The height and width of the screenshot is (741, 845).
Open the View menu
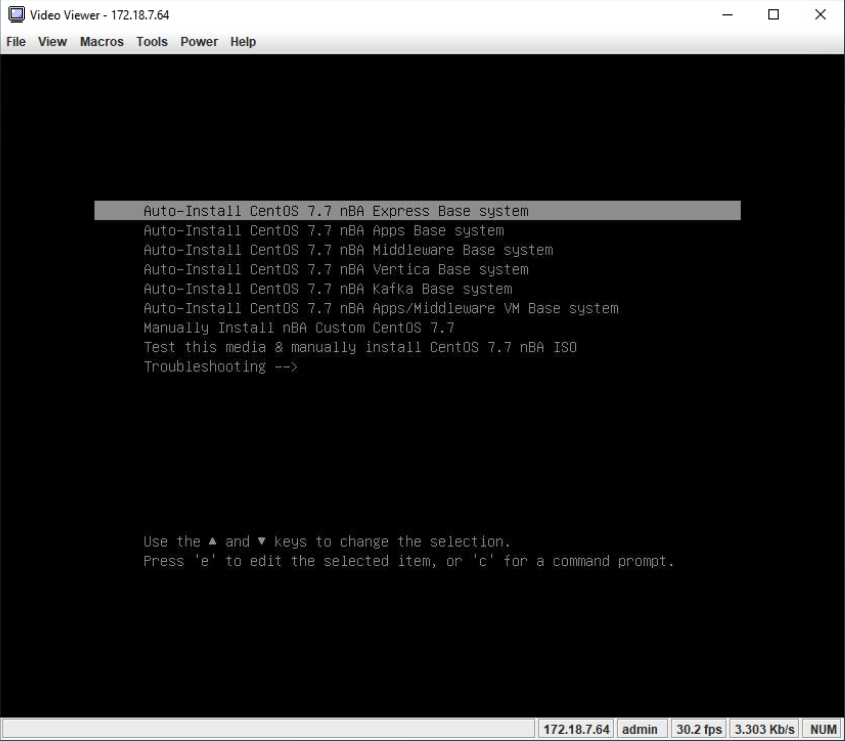coord(52,41)
